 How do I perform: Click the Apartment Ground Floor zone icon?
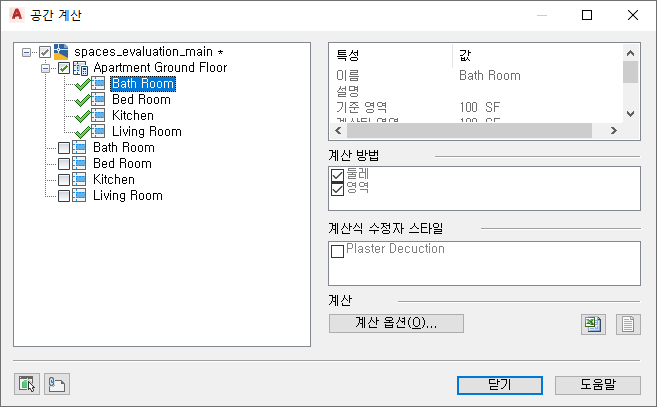coord(81,68)
